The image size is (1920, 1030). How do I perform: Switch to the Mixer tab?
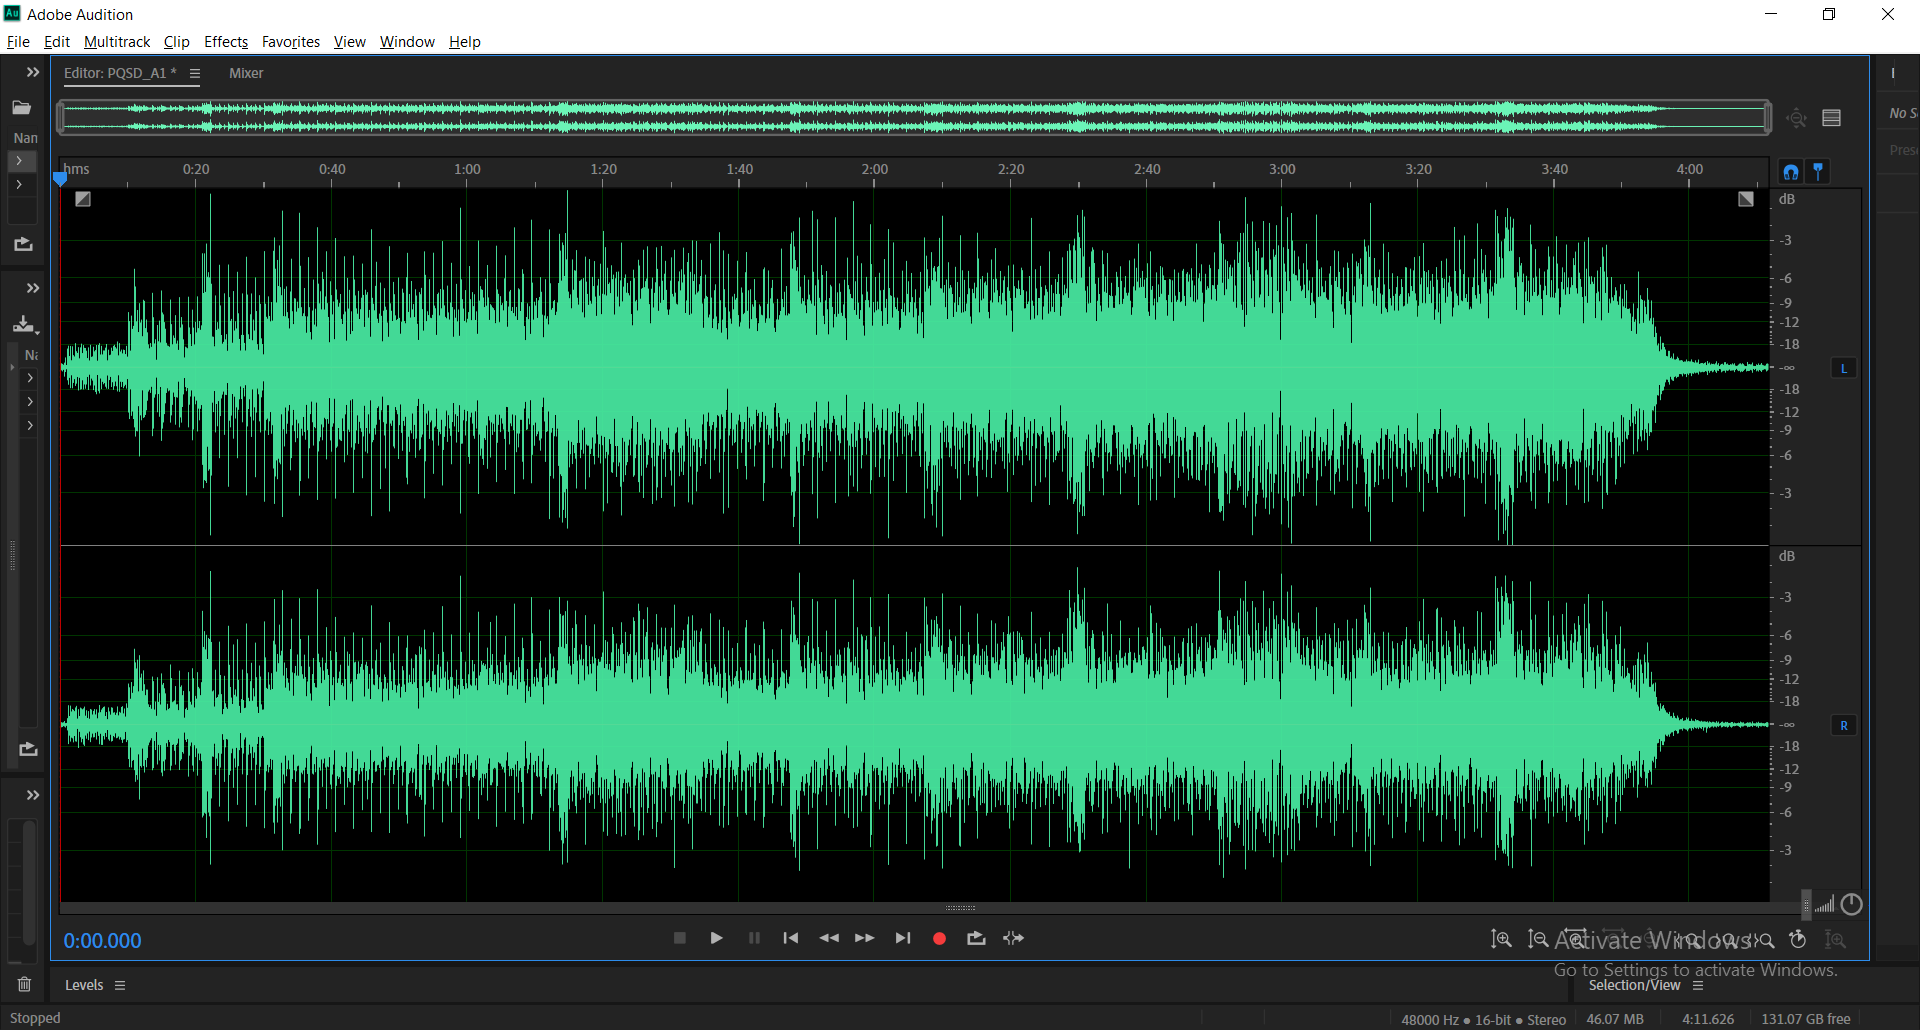coord(246,73)
